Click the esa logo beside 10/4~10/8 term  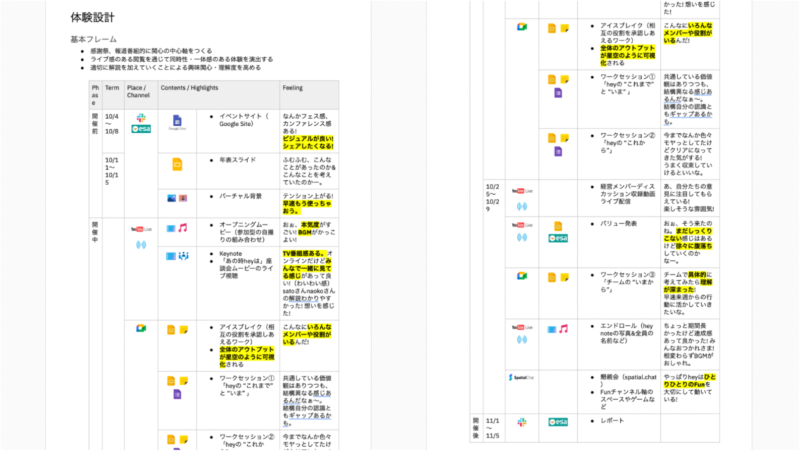tap(141, 129)
